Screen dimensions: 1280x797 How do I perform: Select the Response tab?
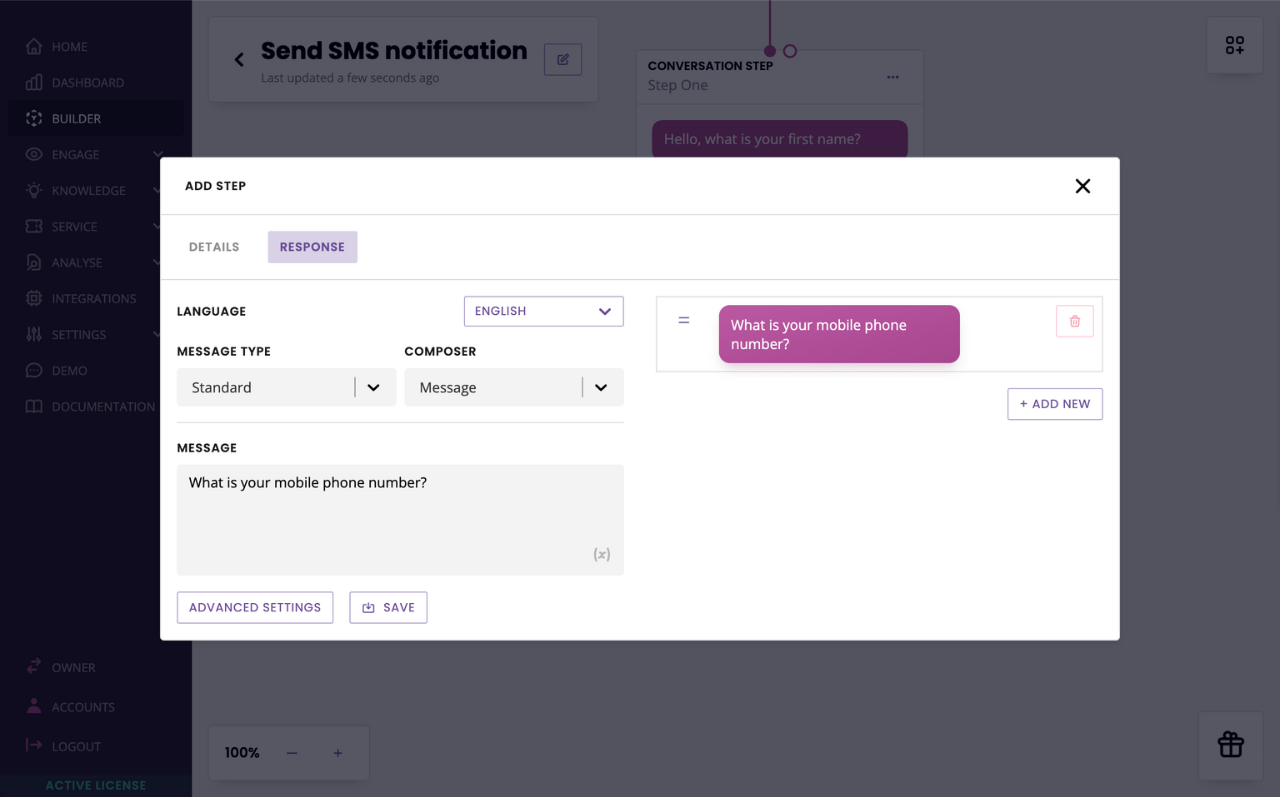click(312, 246)
